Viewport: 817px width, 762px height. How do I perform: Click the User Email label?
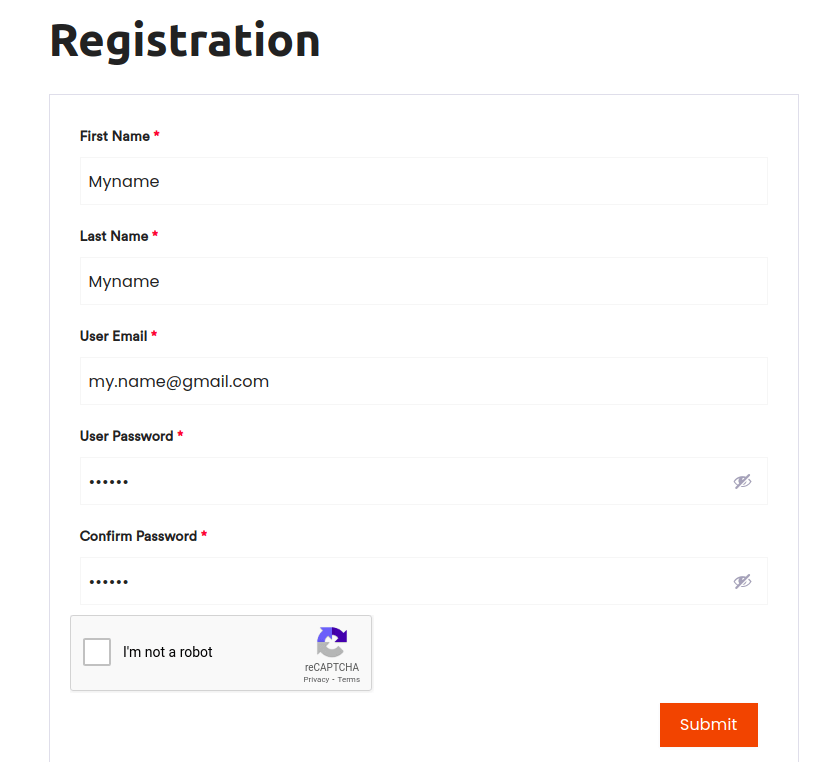pos(114,336)
